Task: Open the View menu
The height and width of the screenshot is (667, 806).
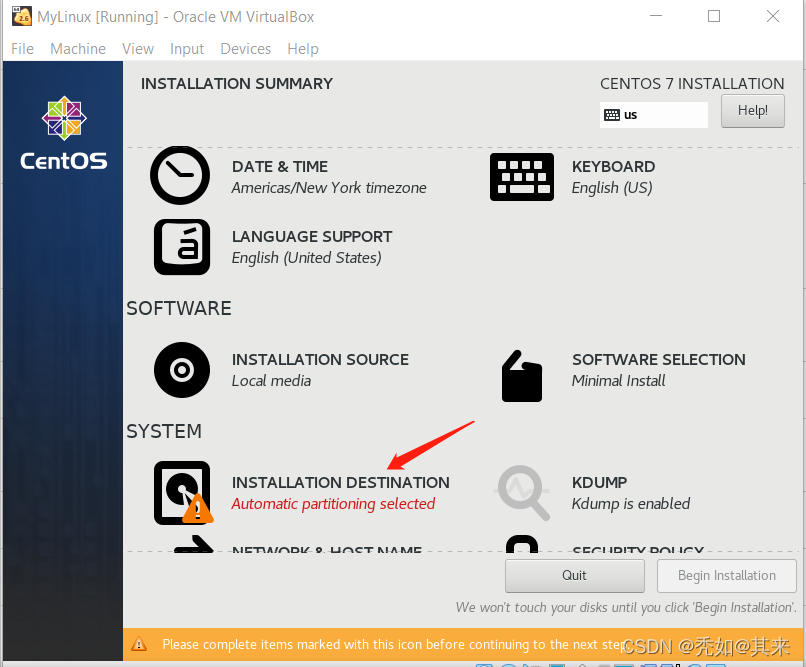Action: [138, 49]
